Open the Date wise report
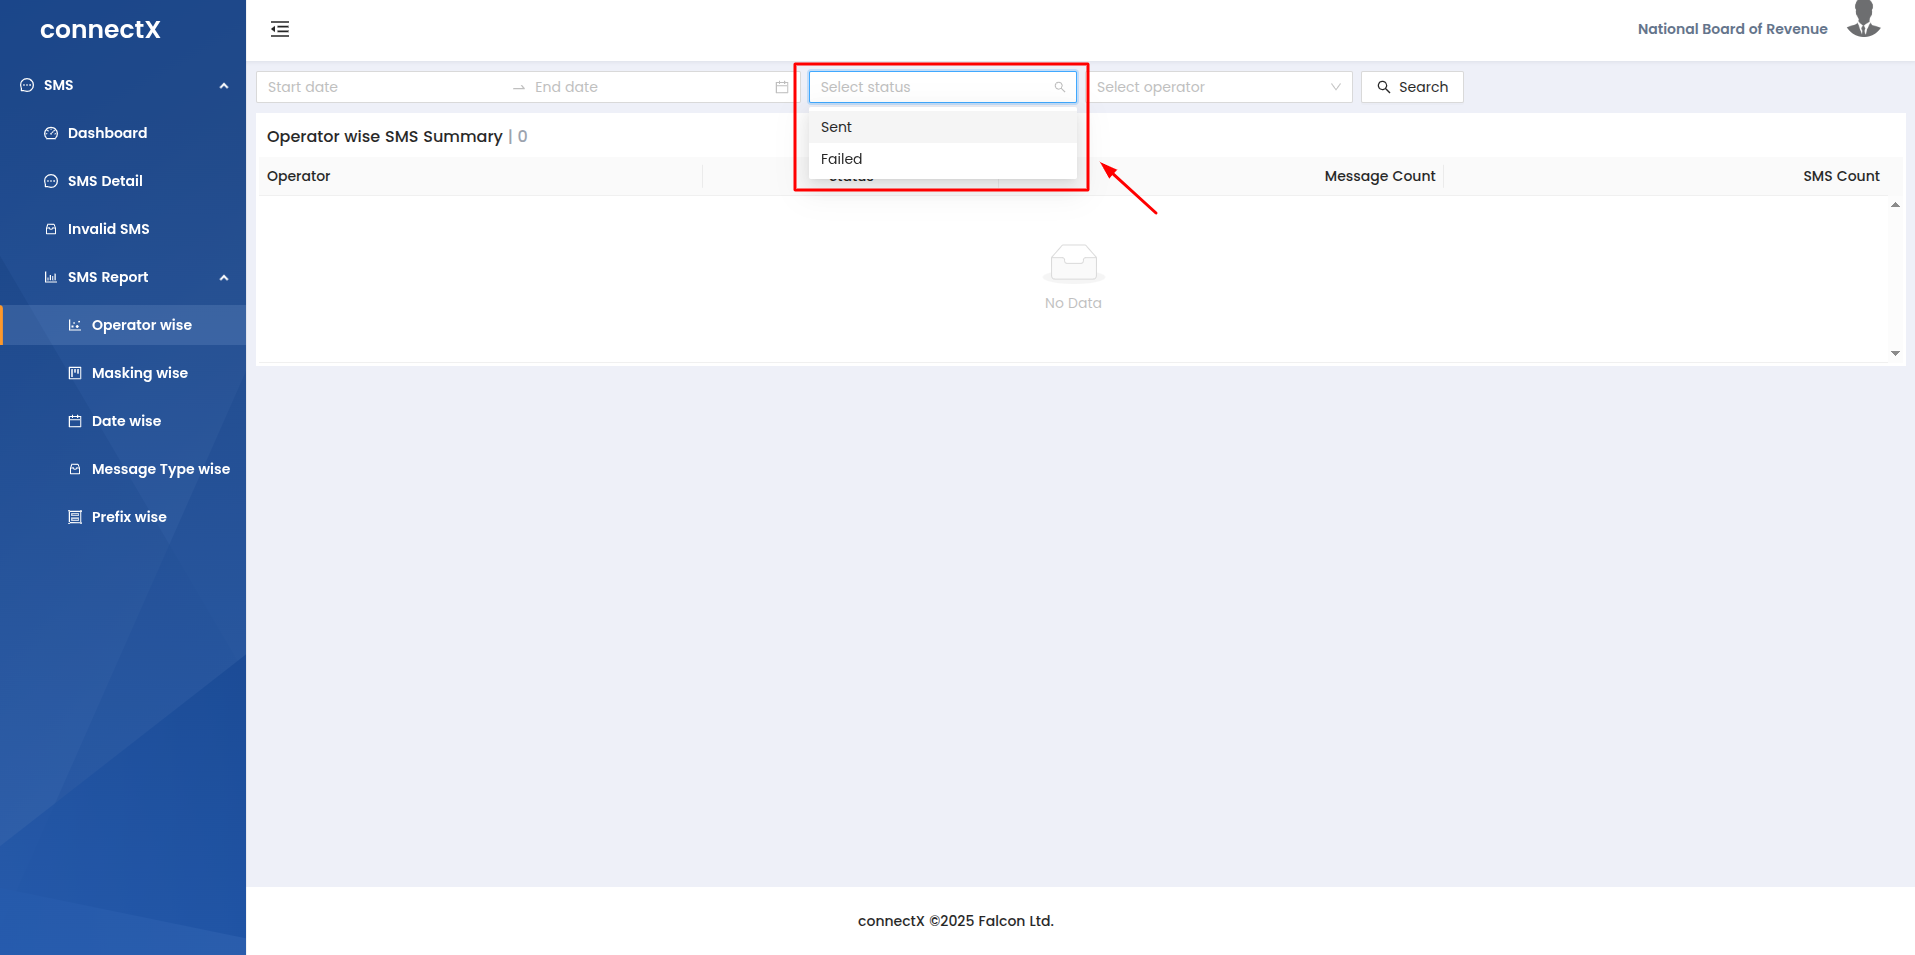1915x955 pixels. click(126, 421)
